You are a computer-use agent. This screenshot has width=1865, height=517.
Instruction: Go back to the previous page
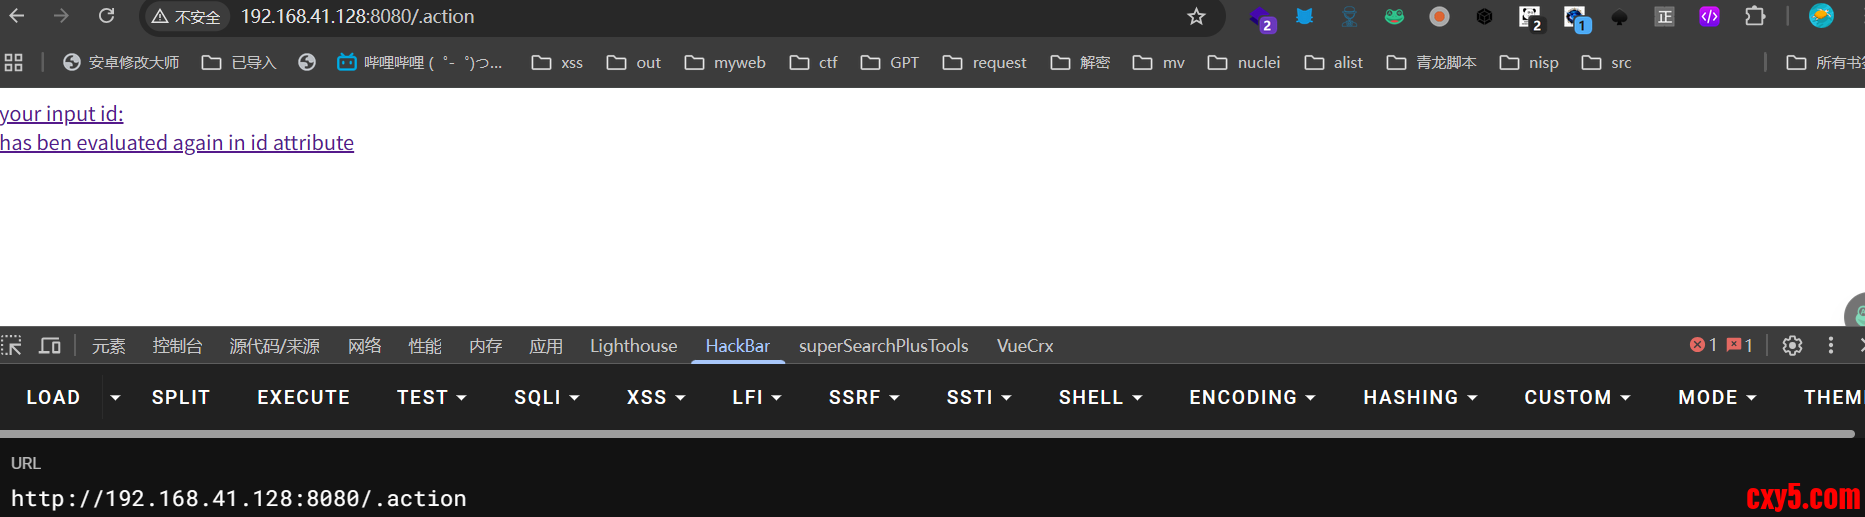tap(17, 16)
